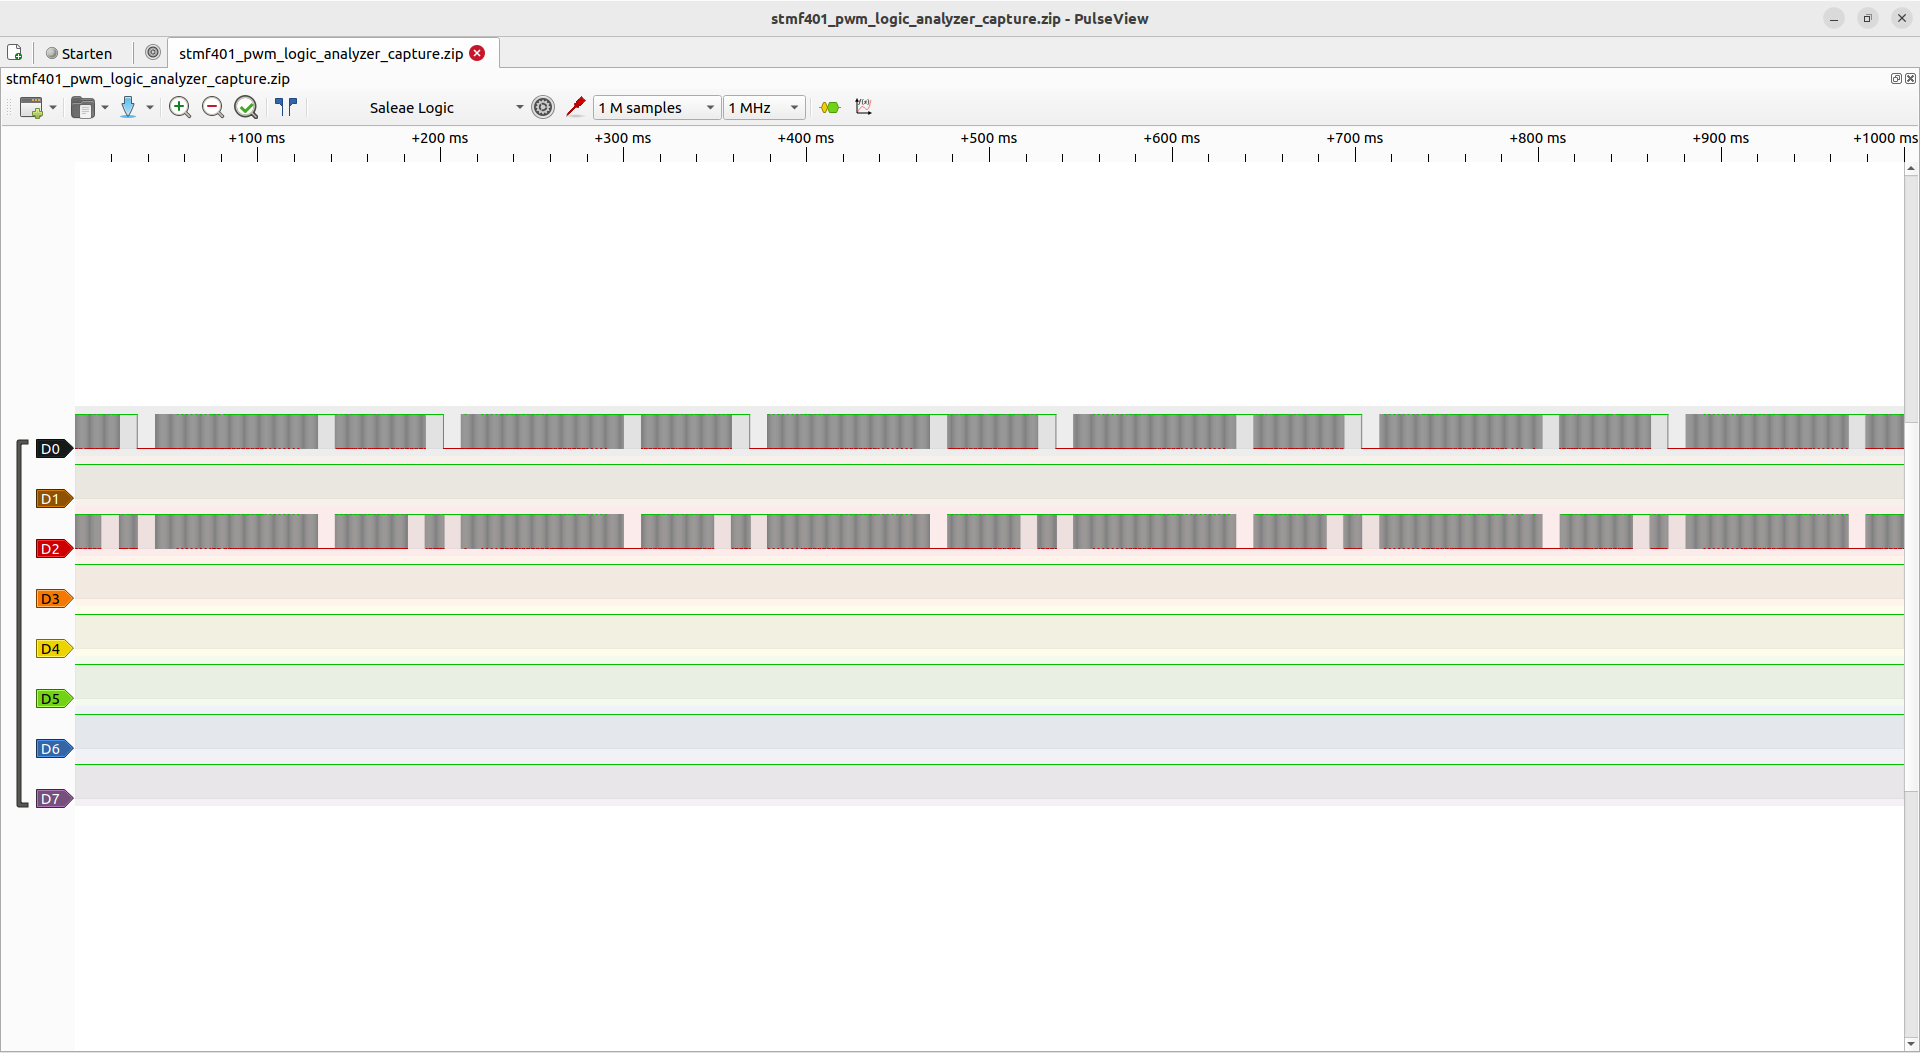The image size is (1920, 1053).
Task: Open settings for channel D0
Action: 52,449
